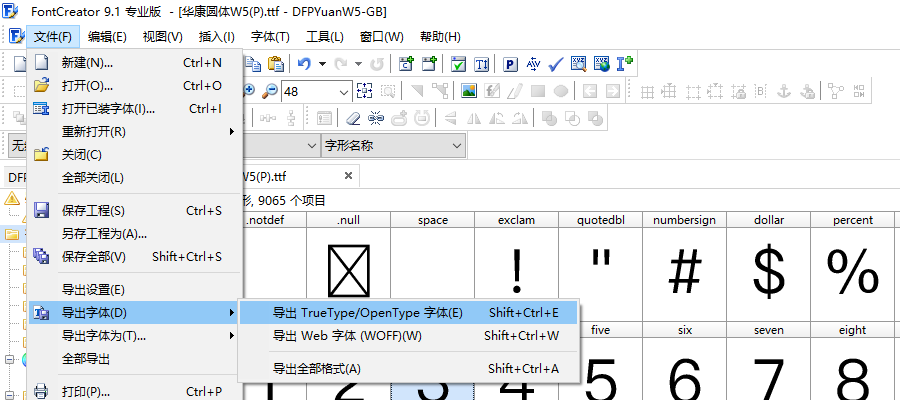900x400 pixels.
Task: Click the union contours circles icon
Action: pos(550,118)
